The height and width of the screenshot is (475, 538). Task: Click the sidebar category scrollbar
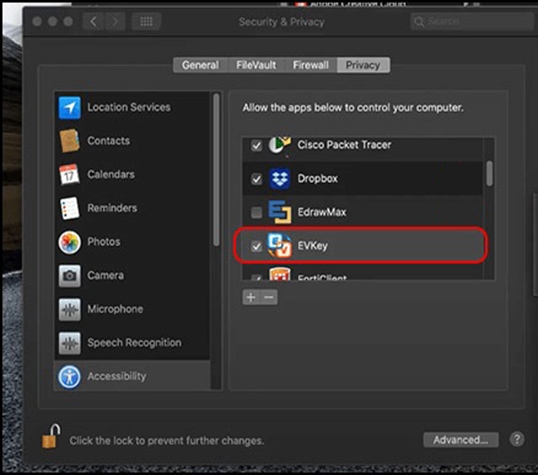point(216,170)
